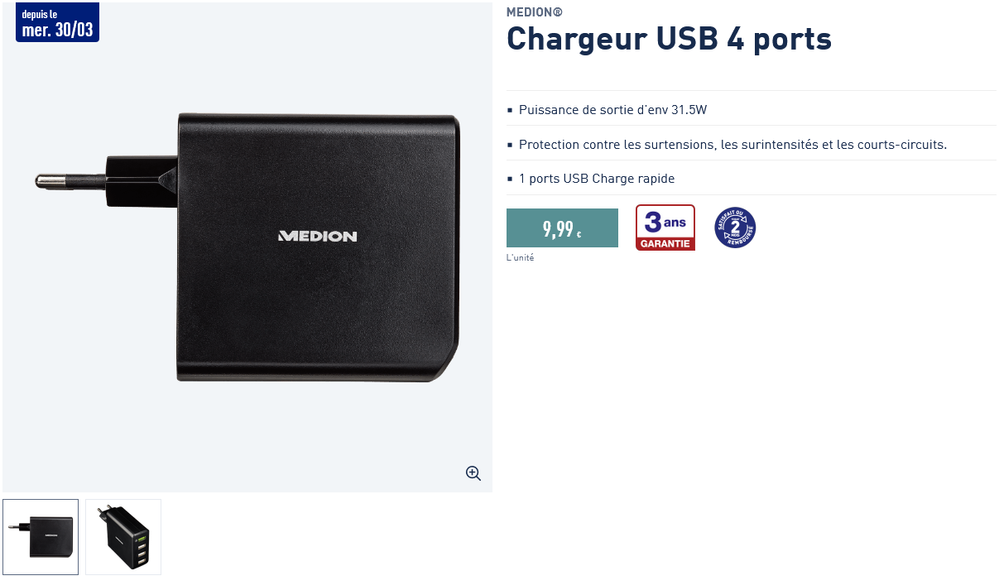Click the bullet marker before '1 ports USB'
This screenshot has width=999, height=580.
510,179
